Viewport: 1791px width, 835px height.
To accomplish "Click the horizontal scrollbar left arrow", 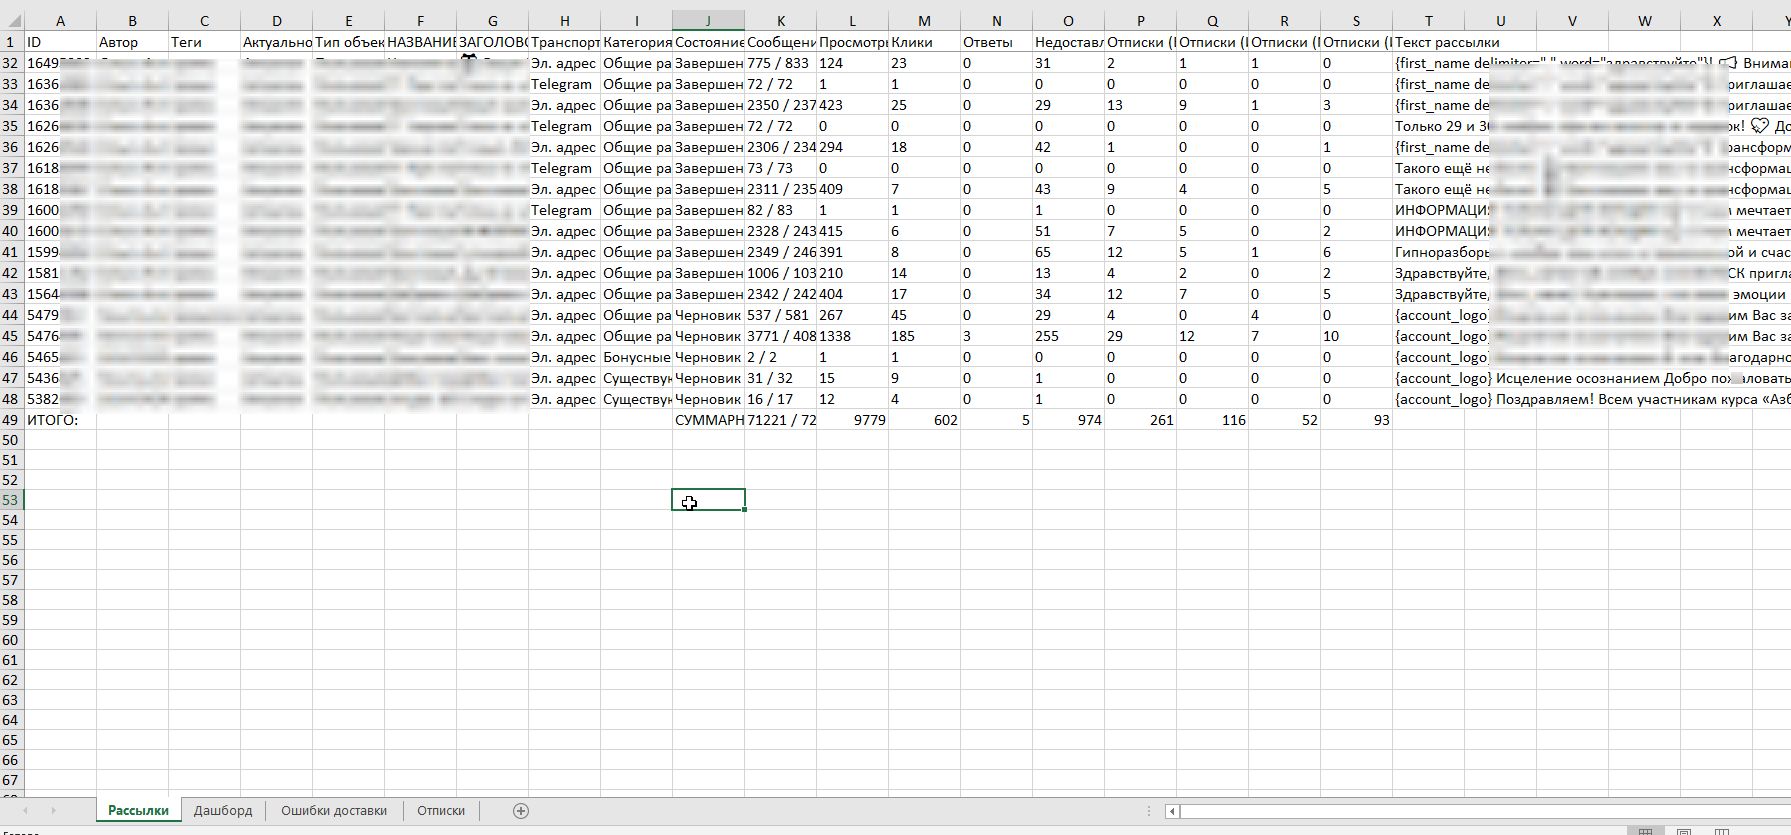I will point(1172,811).
